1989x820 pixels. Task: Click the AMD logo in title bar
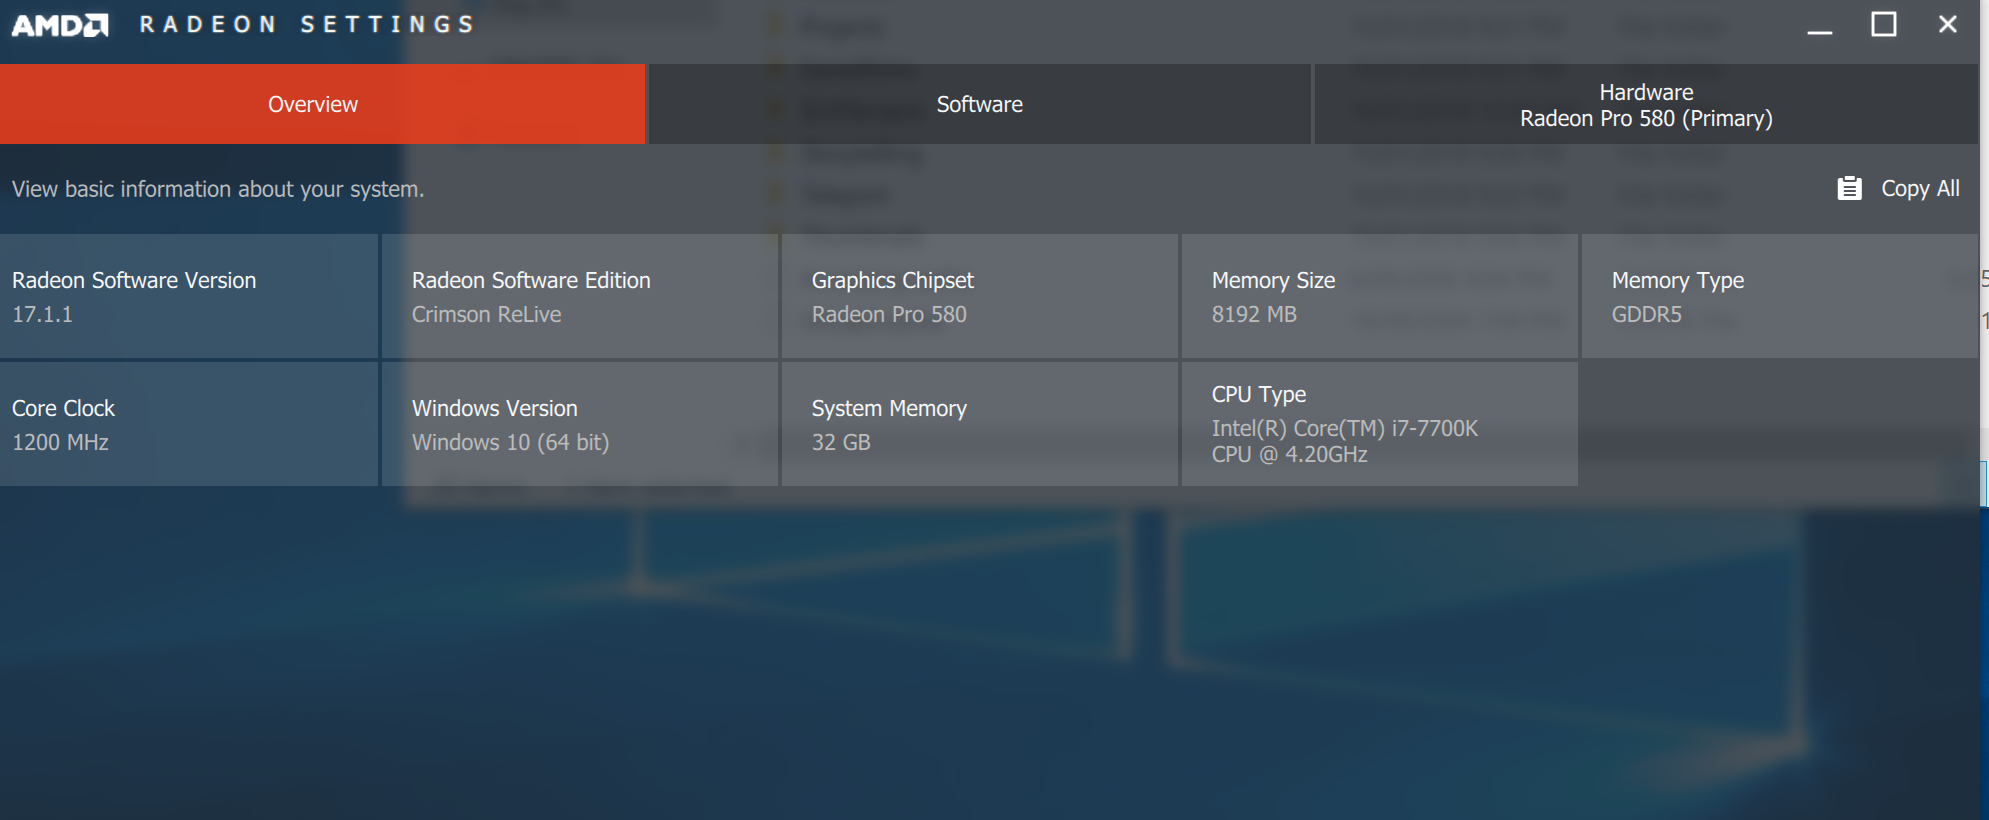pos(60,25)
